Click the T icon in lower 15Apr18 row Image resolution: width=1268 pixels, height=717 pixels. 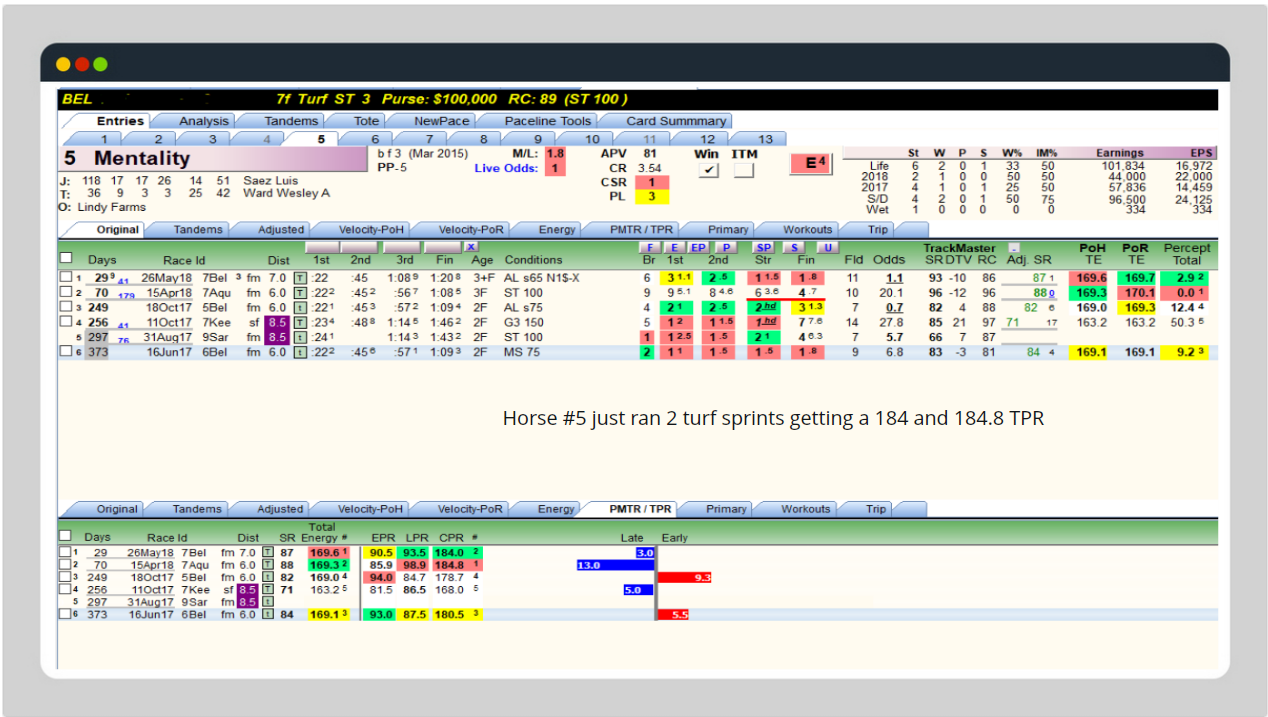(x=267, y=565)
